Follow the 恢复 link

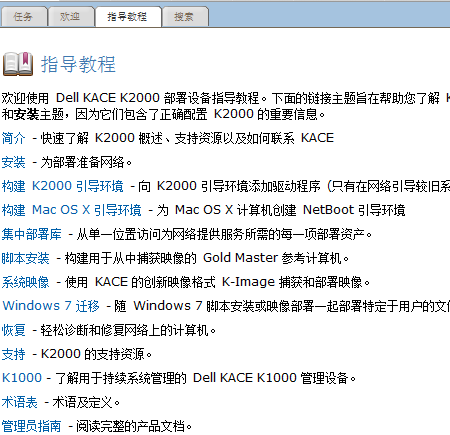click(13, 330)
